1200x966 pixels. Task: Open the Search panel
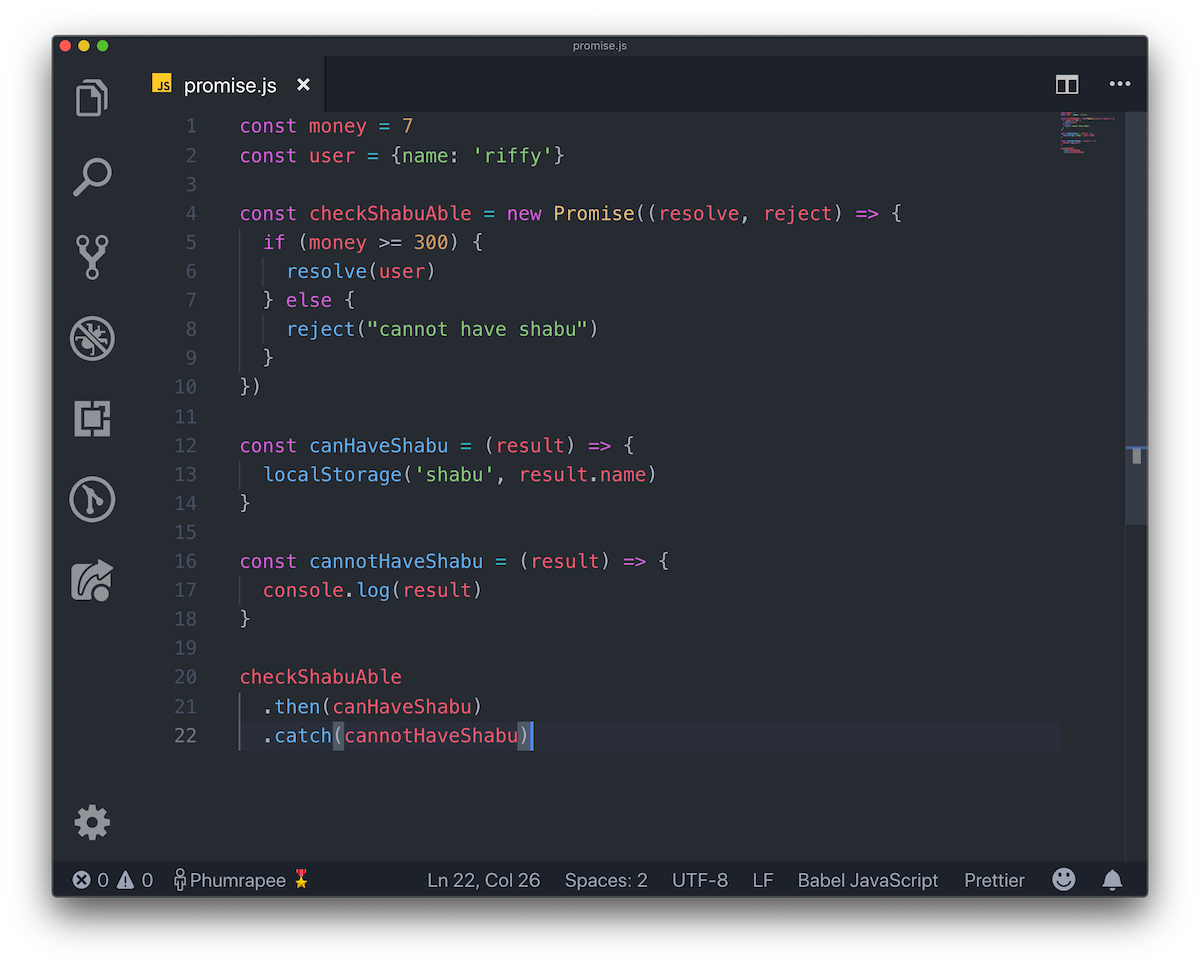[x=92, y=177]
